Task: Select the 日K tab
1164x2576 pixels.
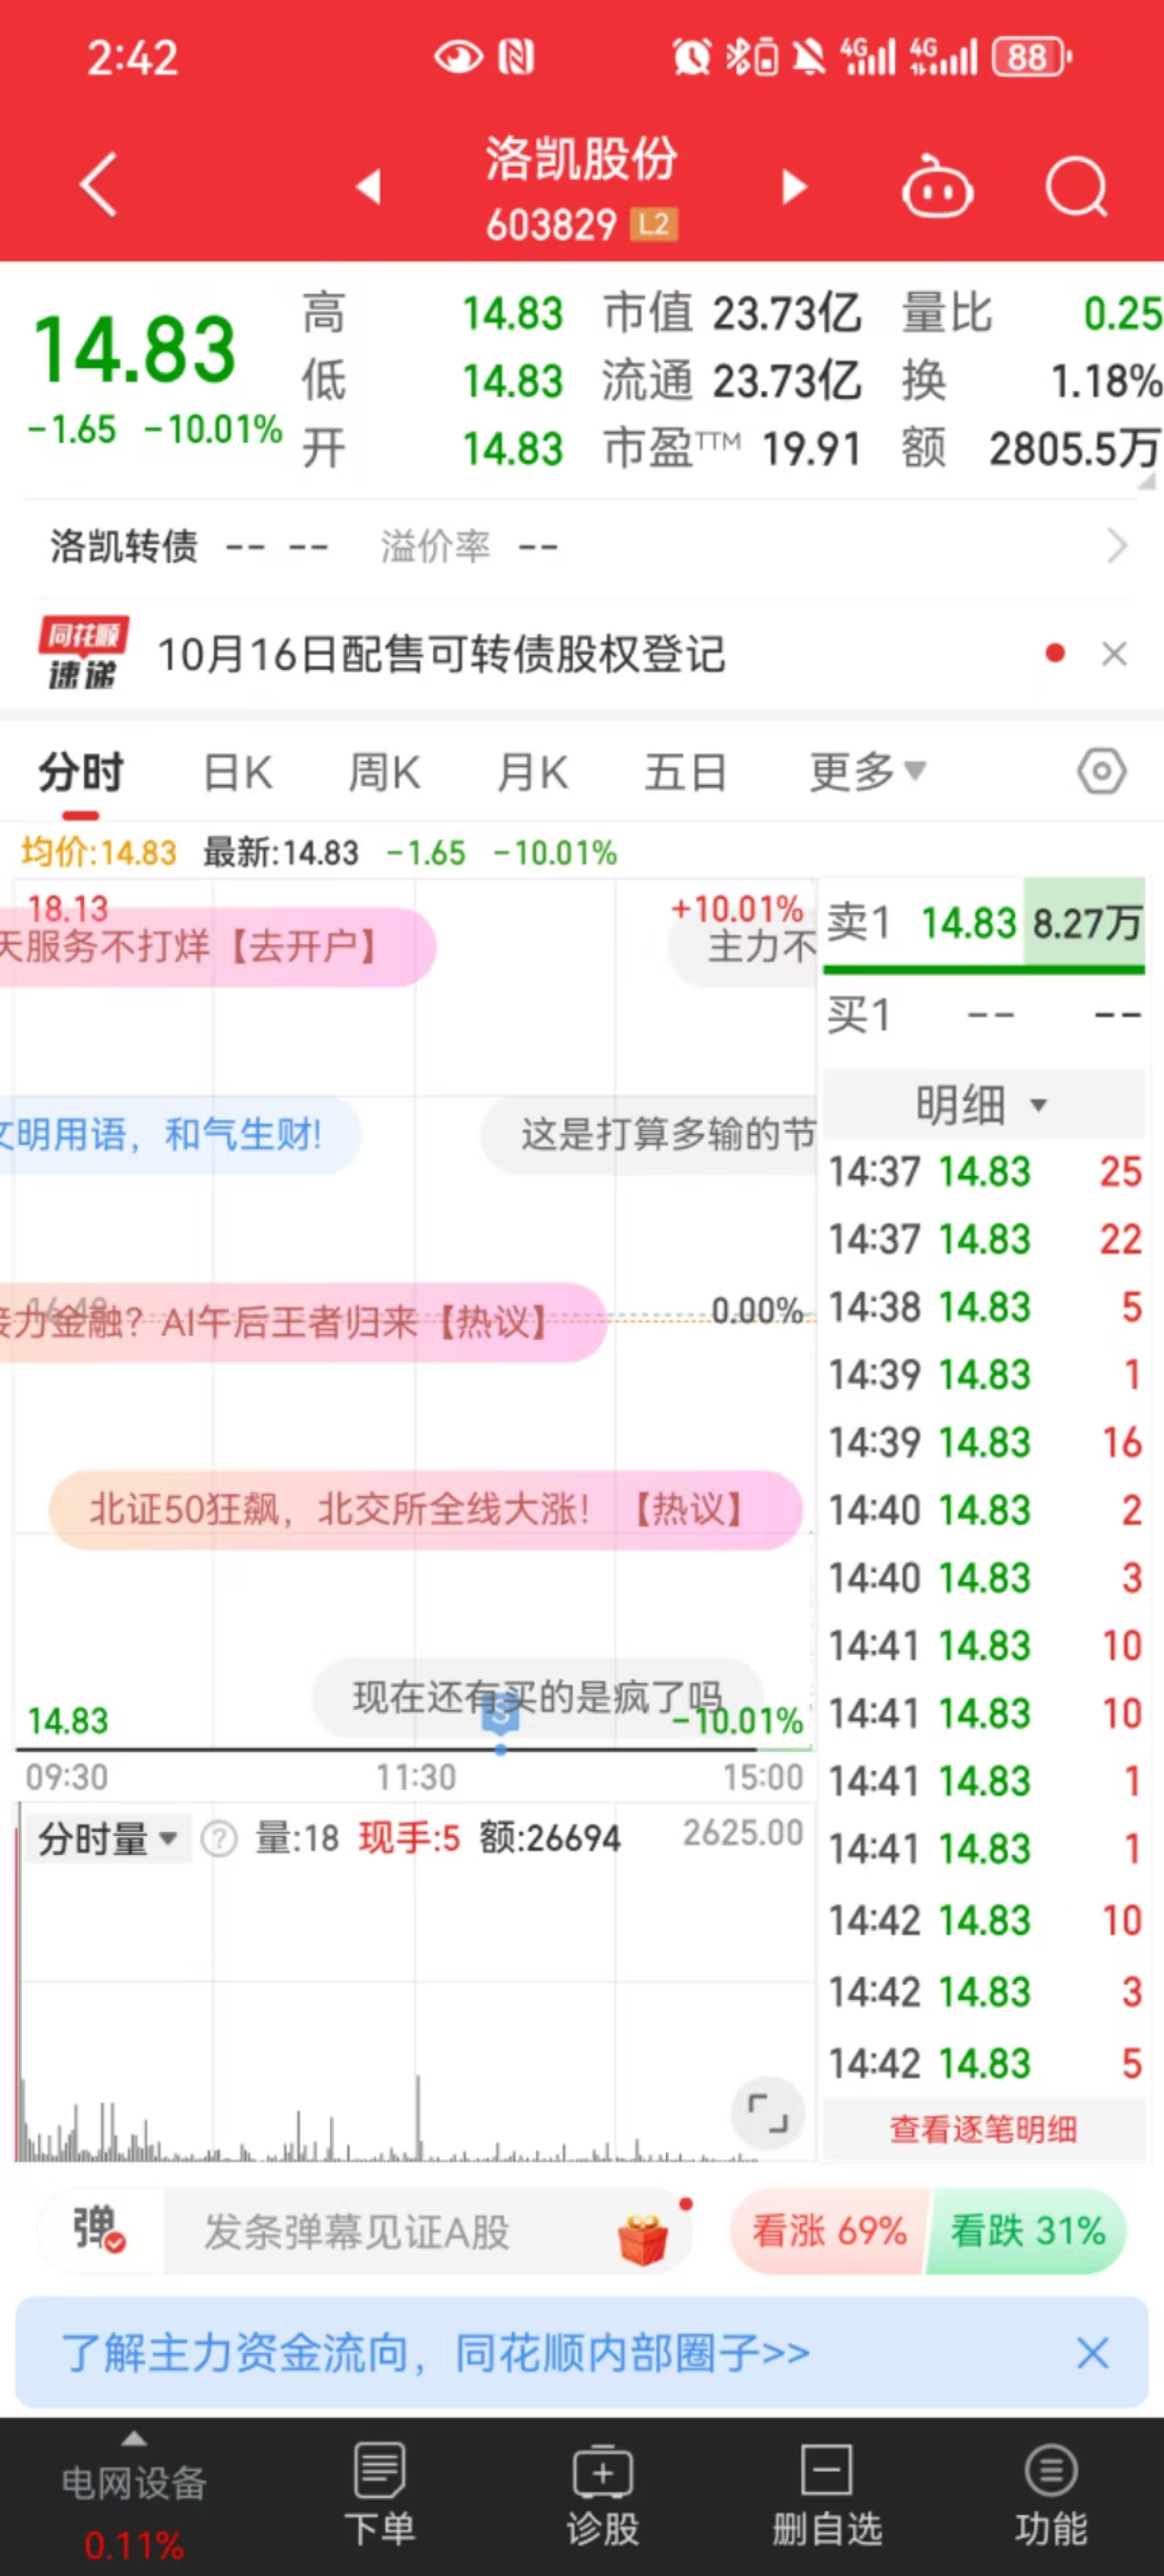Action: pos(237,773)
